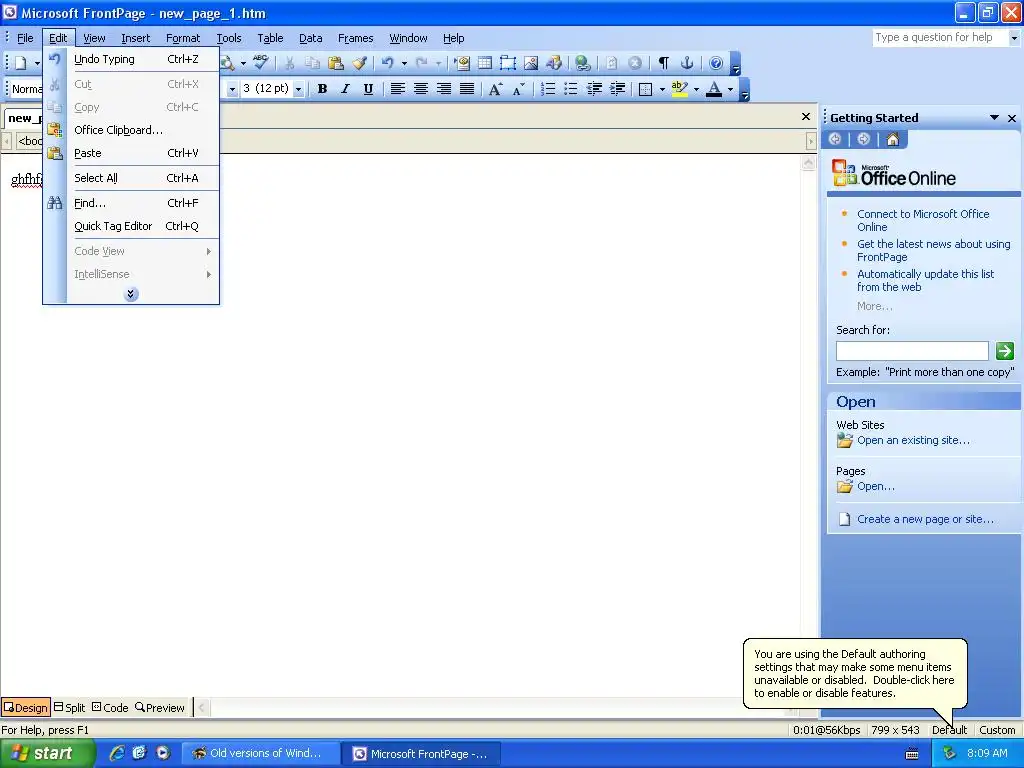Apply bulleted list formatting
The height and width of the screenshot is (768, 1024).
(x=570, y=89)
